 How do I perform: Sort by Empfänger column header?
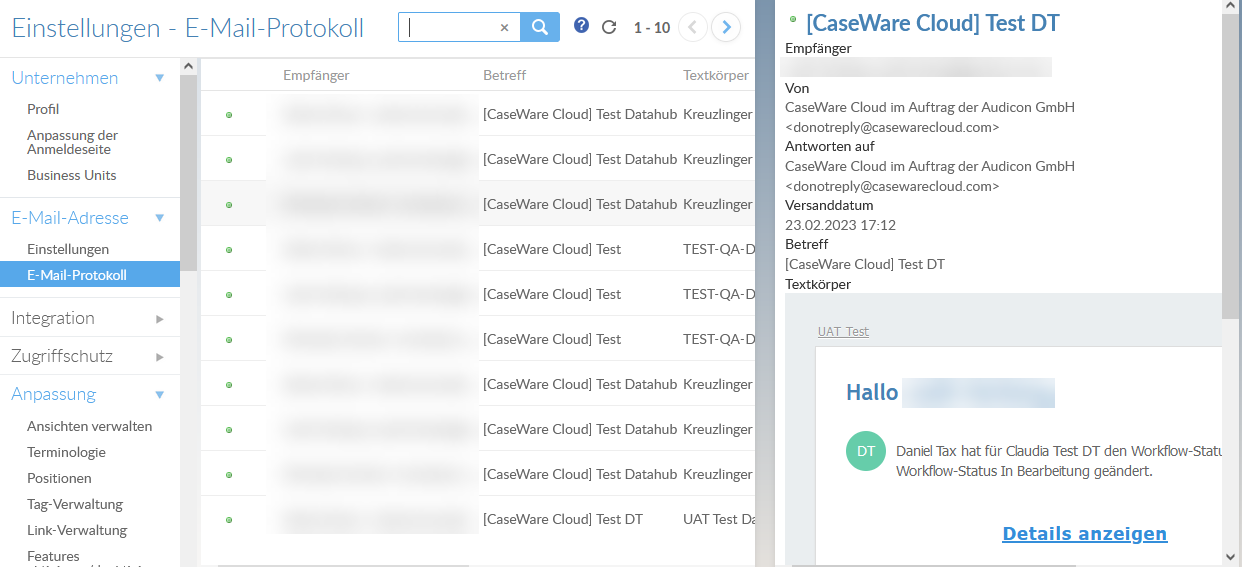click(x=316, y=75)
